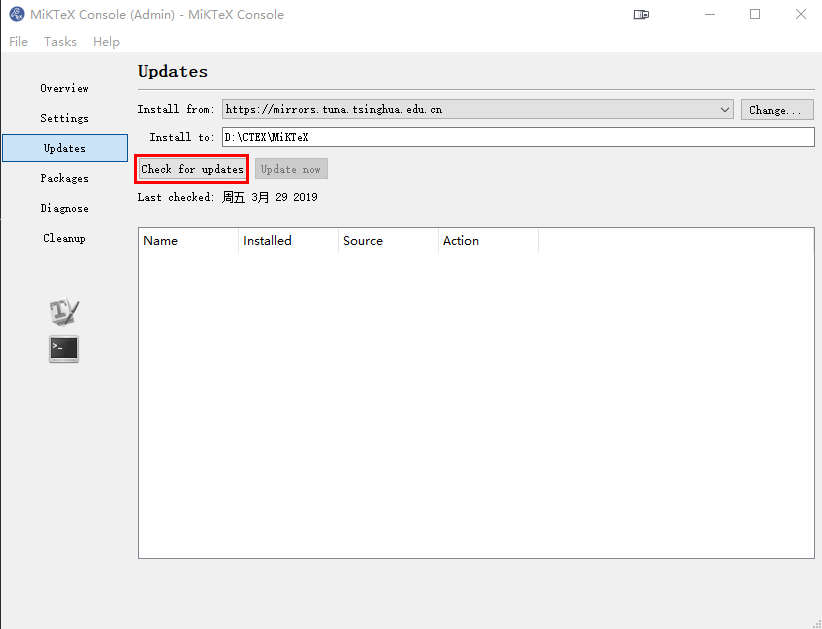Select the Updates page in sidebar
Image resolution: width=822 pixels, height=629 pixels.
click(x=65, y=148)
